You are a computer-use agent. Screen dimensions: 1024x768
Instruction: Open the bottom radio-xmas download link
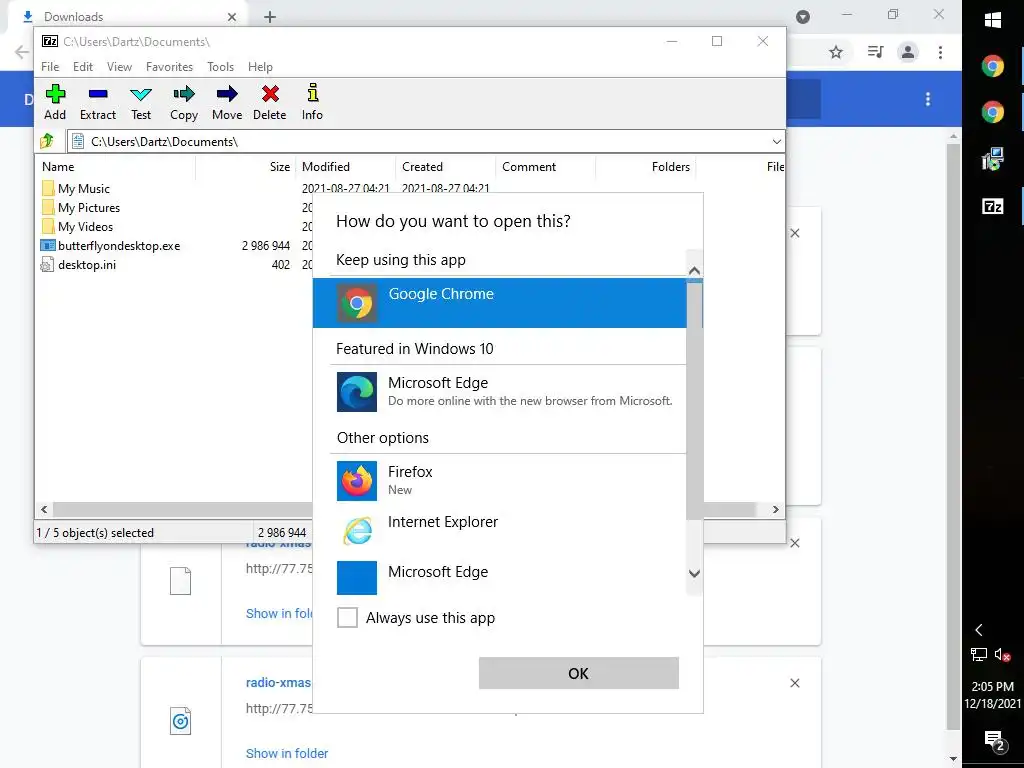278,682
